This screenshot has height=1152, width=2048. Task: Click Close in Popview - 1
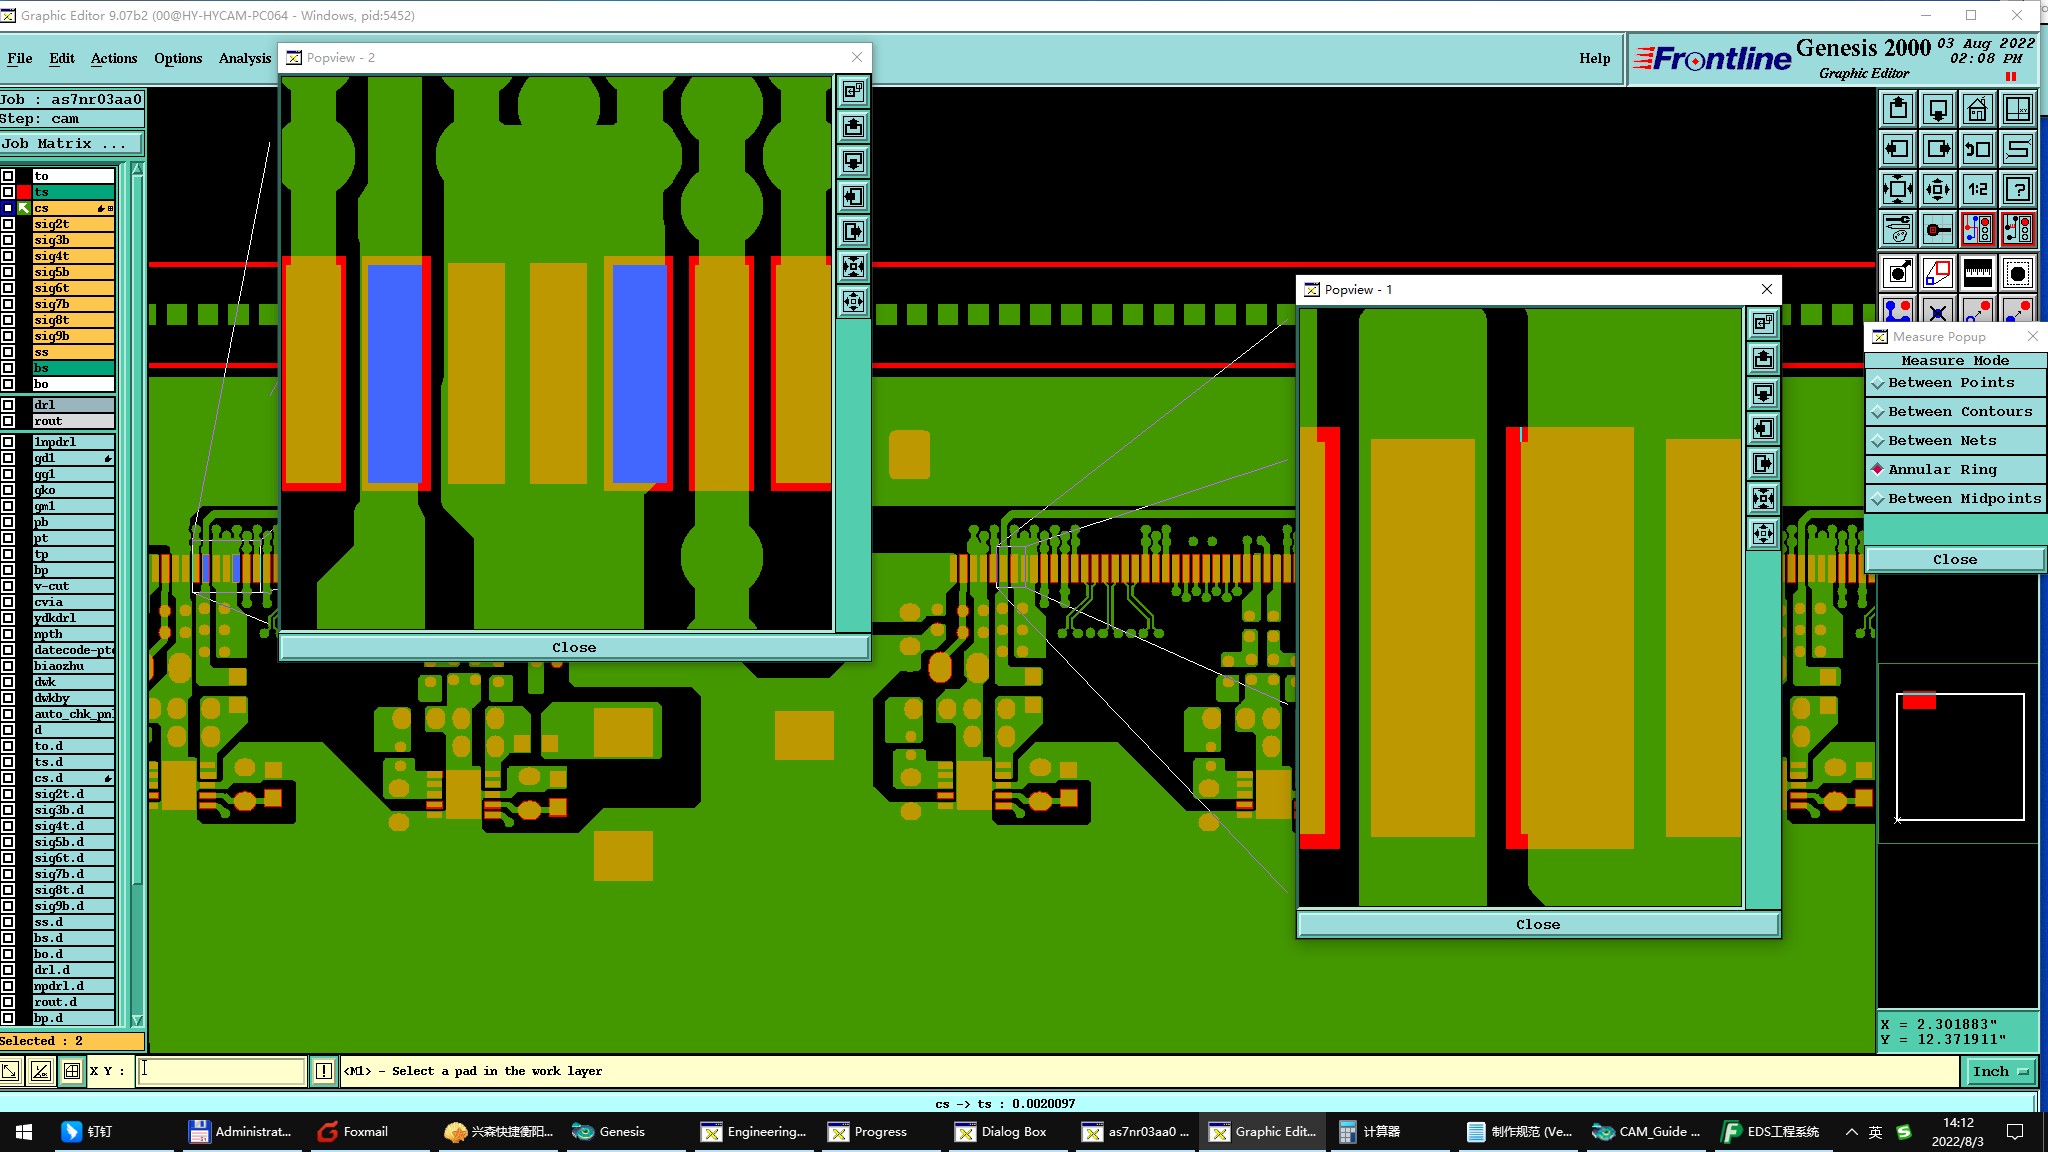pyautogui.click(x=1537, y=925)
